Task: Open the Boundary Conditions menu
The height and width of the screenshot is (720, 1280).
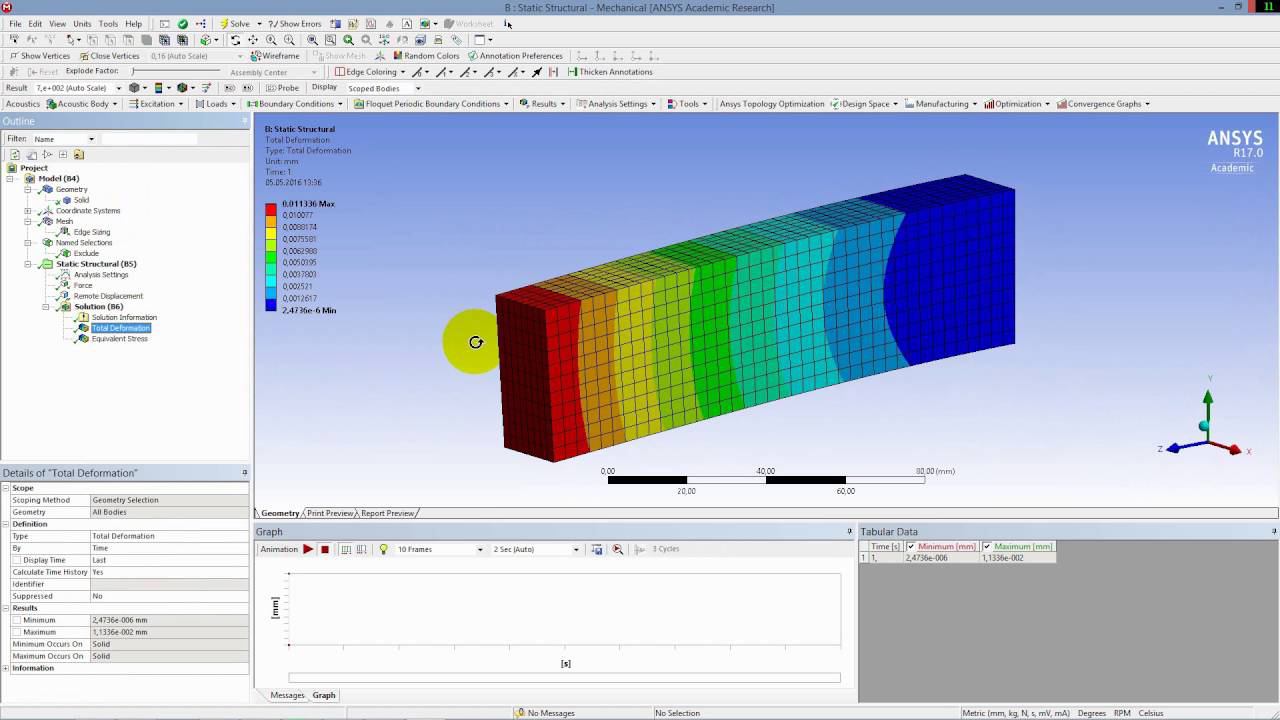Action: (x=297, y=104)
